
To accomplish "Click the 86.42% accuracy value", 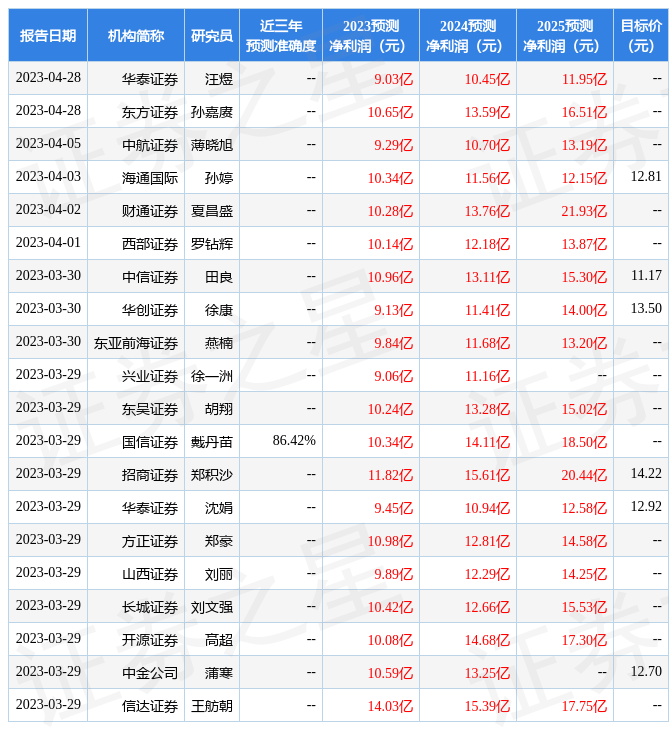I will pos(294,440).
